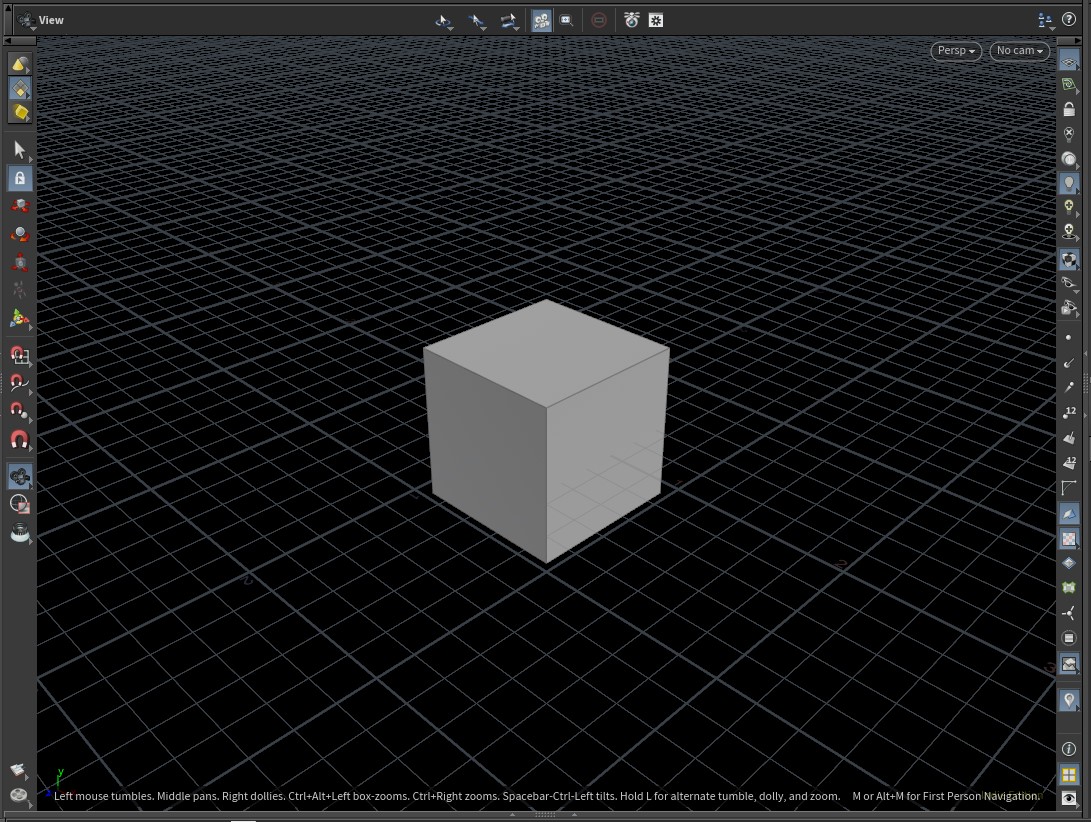Open the geometry info 'i' icon
This screenshot has width=1091, height=822.
[x=1069, y=749]
